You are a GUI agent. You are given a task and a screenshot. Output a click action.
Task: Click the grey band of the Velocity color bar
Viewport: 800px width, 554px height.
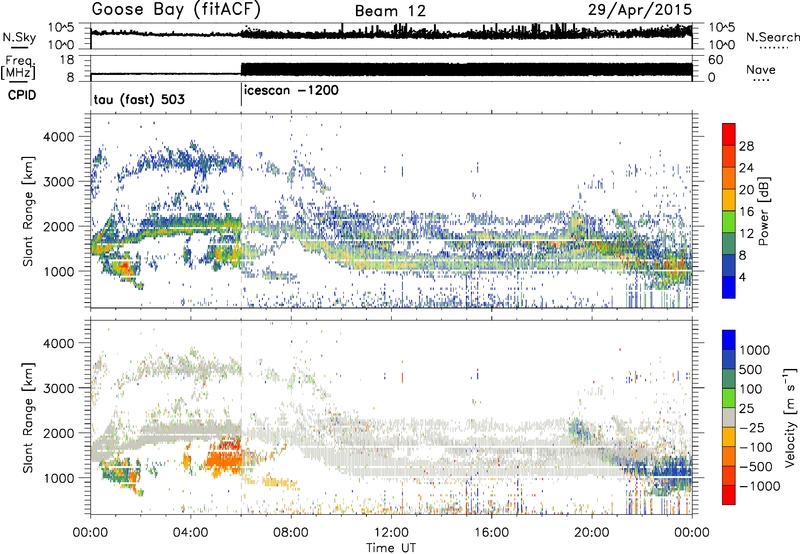click(x=729, y=418)
